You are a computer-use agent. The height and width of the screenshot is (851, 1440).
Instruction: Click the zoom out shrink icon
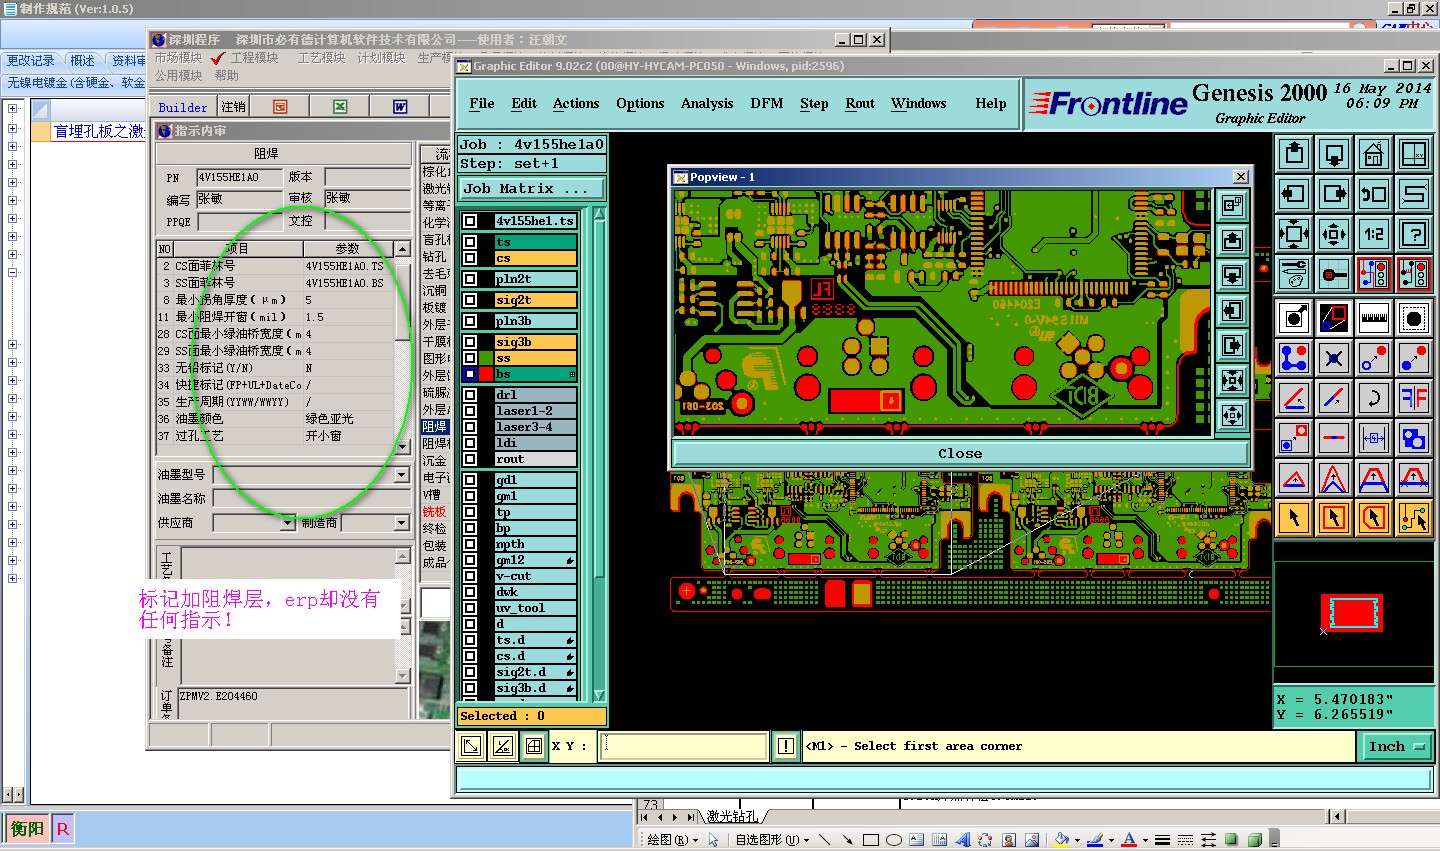coord(1334,235)
